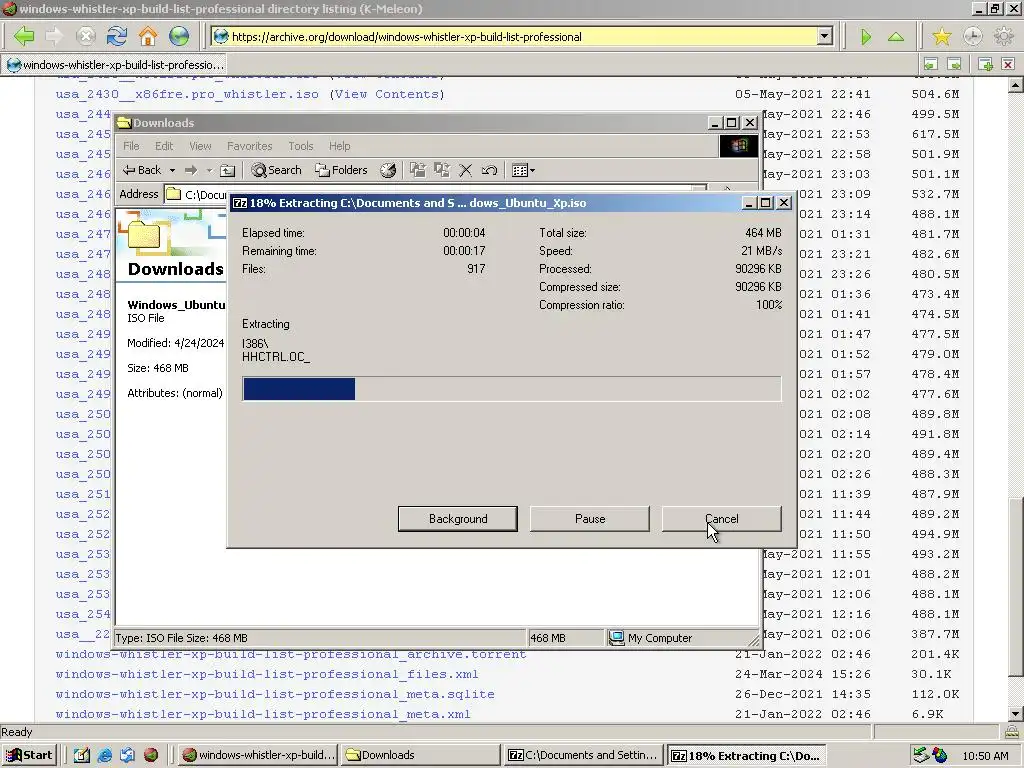The width and height of the screenshot is (1024, 768).
Task: Click Back in the Downloads Explorer window
Action: point(142,170)
